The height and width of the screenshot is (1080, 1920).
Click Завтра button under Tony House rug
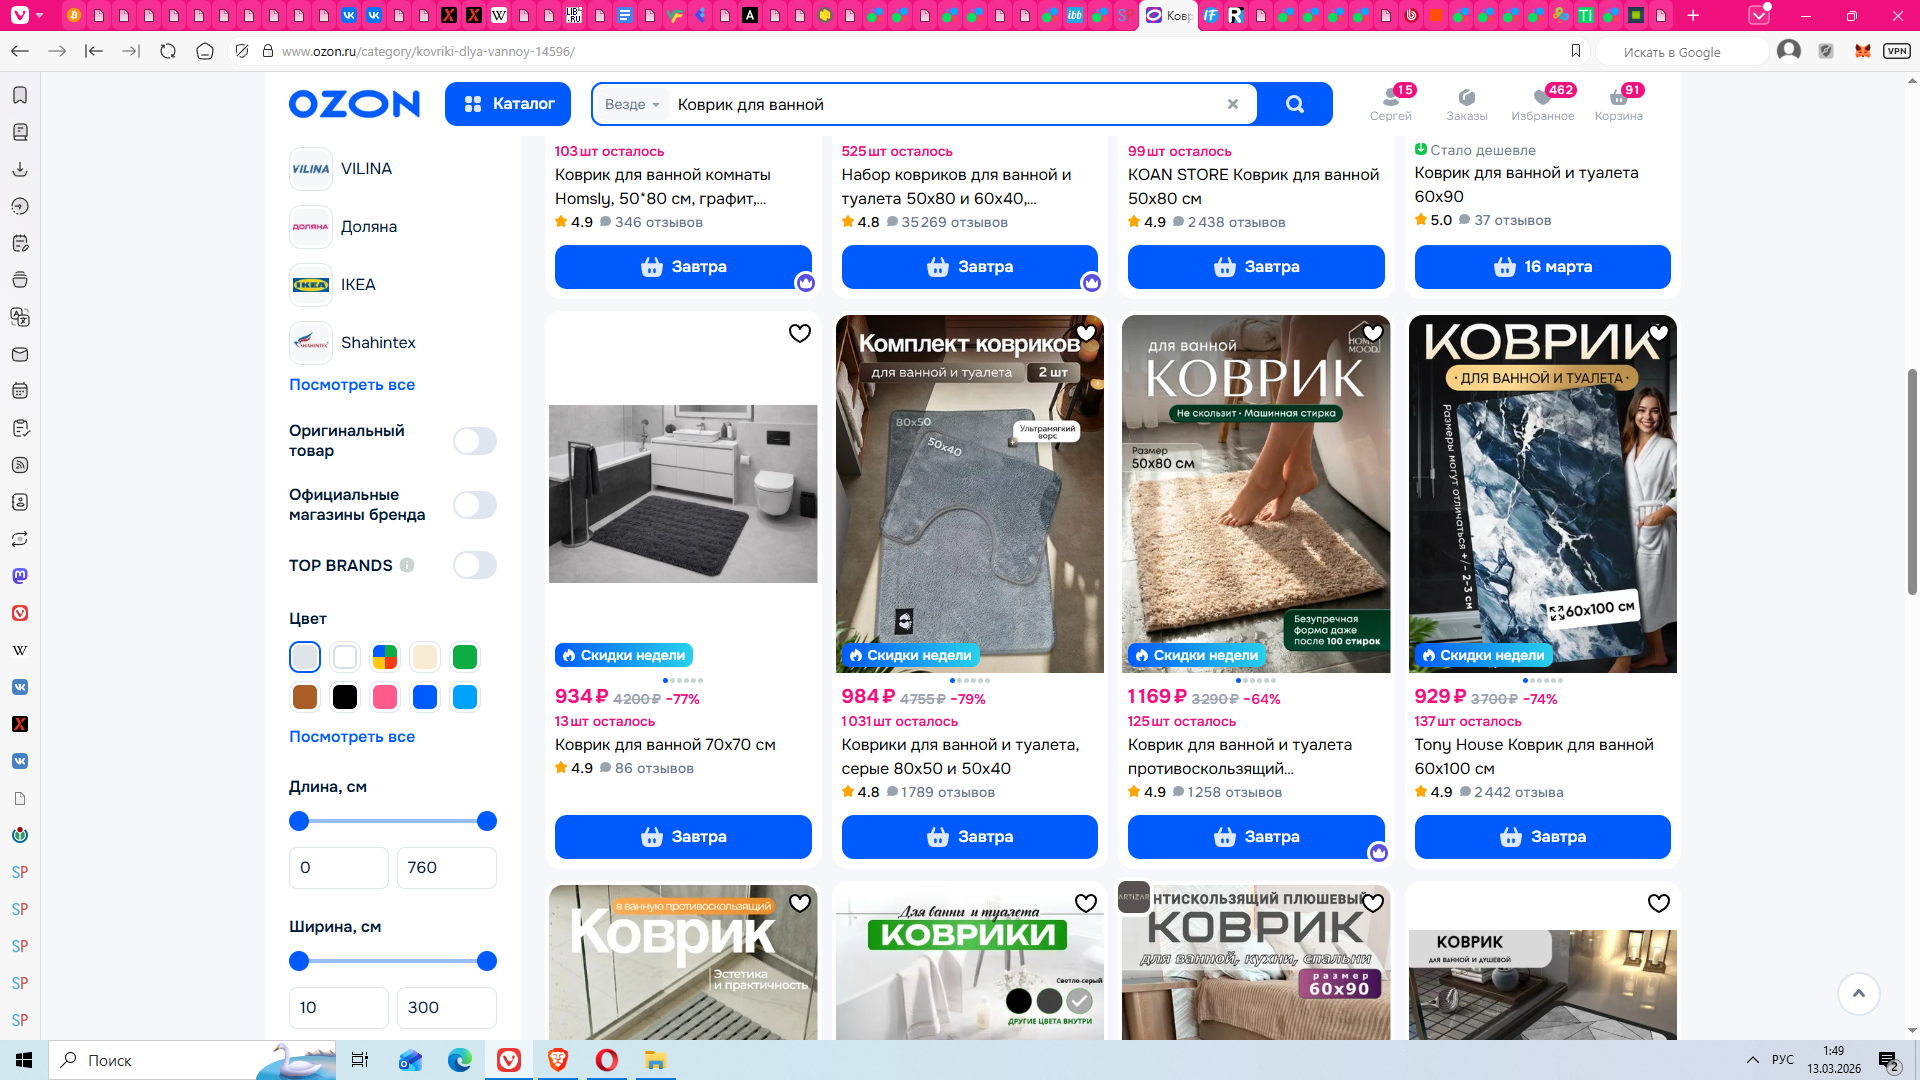pos(1542,837)
